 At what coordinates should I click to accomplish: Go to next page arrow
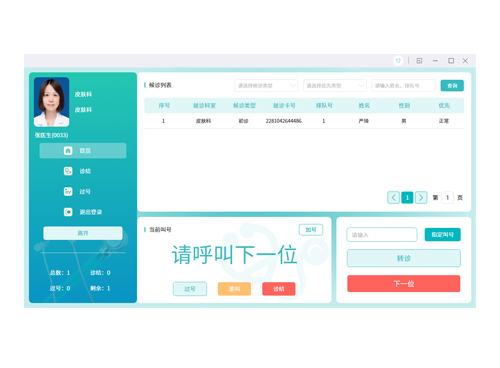point(421,198)
